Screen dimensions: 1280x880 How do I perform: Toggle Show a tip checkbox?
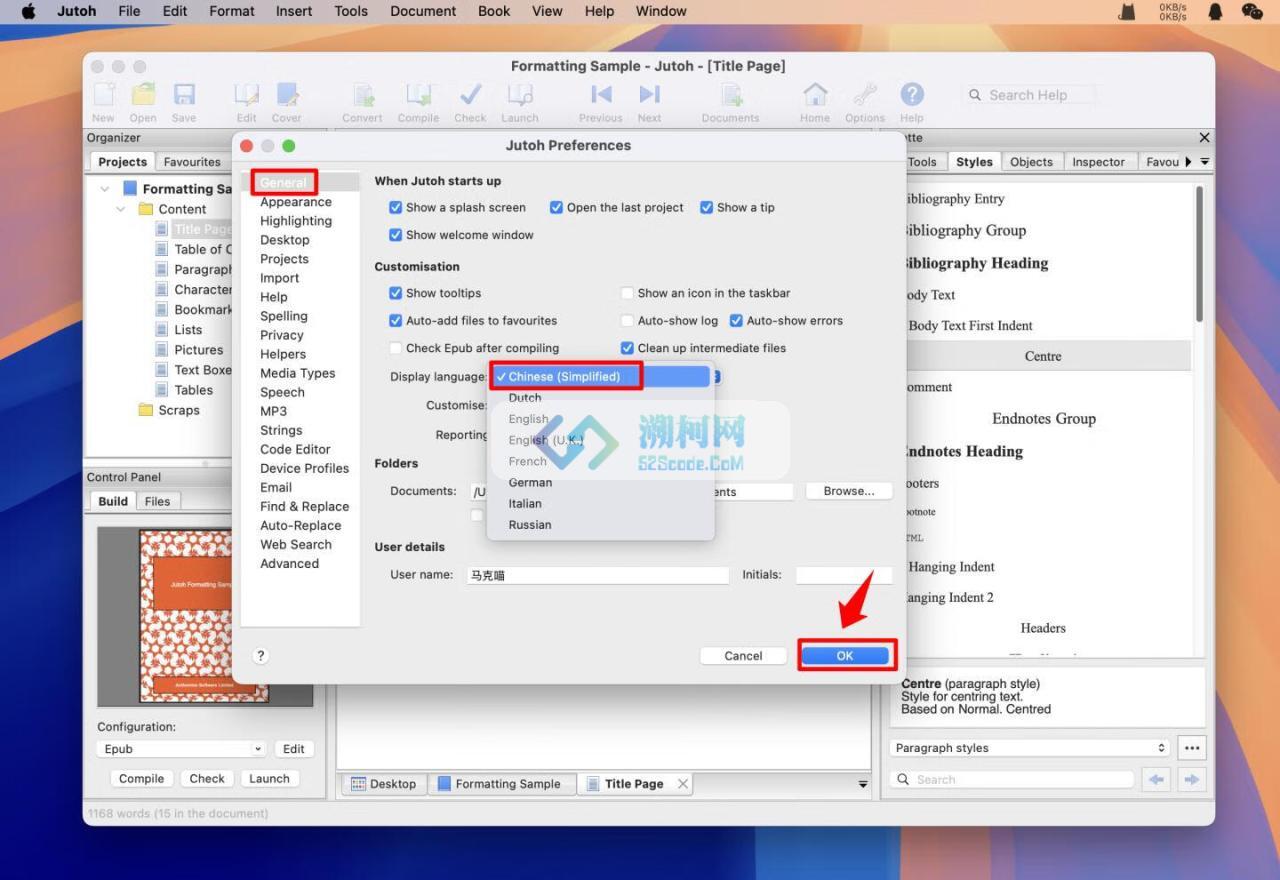[707, 208]
